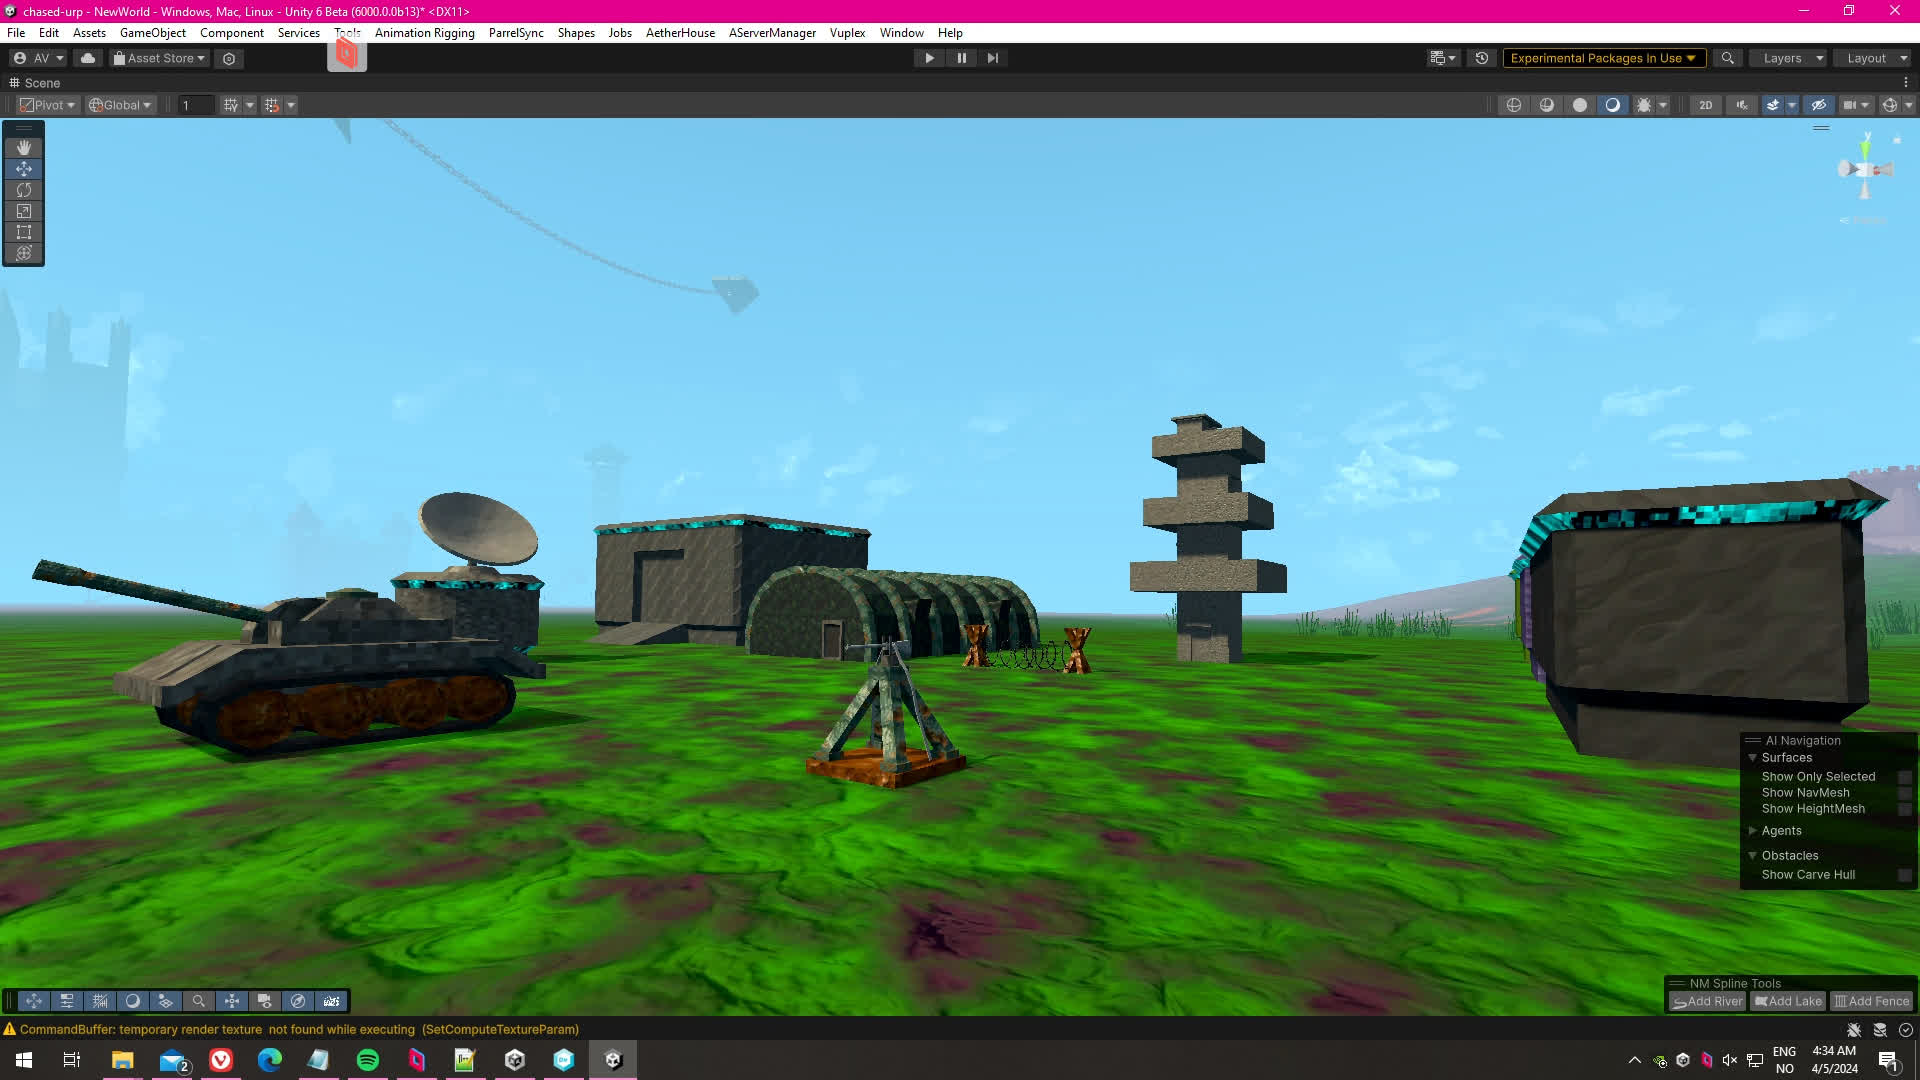Open the Pivot mode dropdown
Image resolution: width=1920 pixels, height=1080 pixels.
pos(48,105)
